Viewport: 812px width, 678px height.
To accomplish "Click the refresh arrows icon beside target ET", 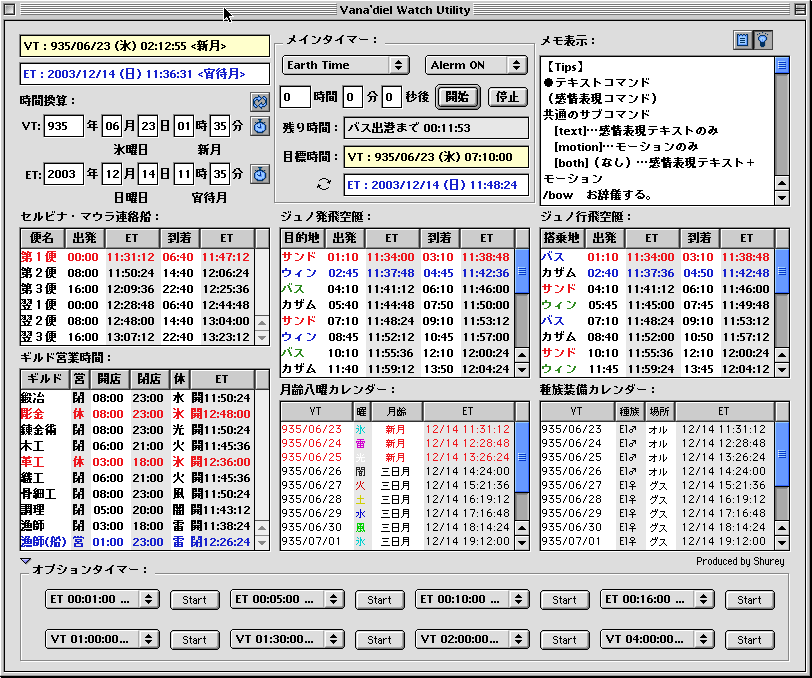I will (x=324, y=184).
